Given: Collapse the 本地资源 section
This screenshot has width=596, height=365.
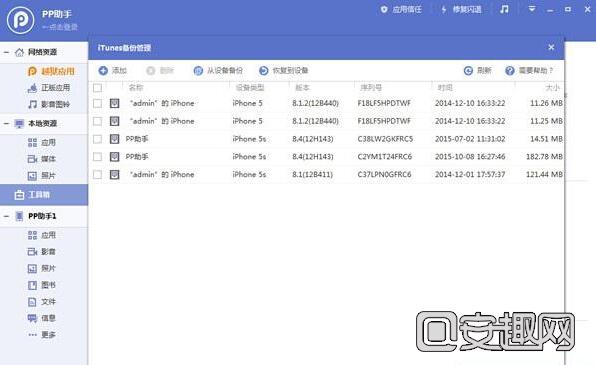Looking at the screenshot, I should pyautogui.click(x=6, y=124).
